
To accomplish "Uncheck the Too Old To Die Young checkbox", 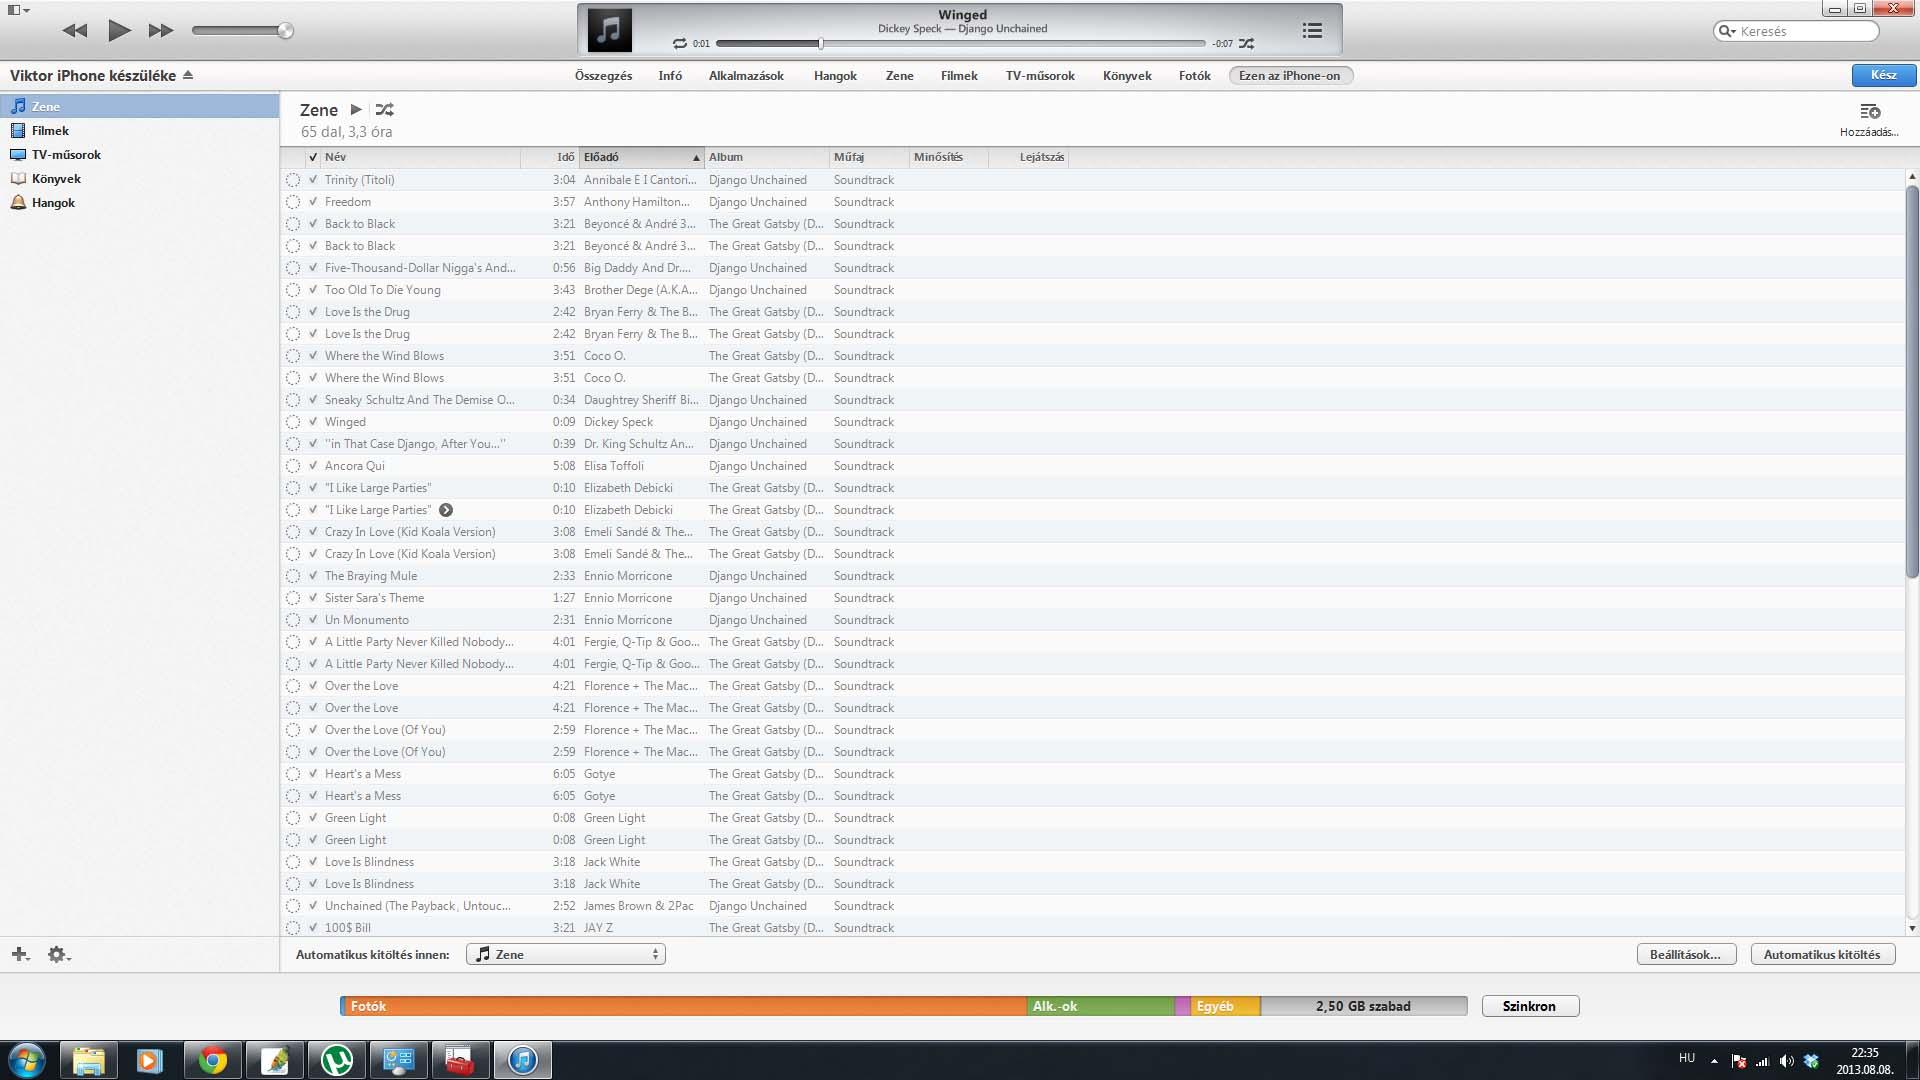I will click(x=313, y=290).
